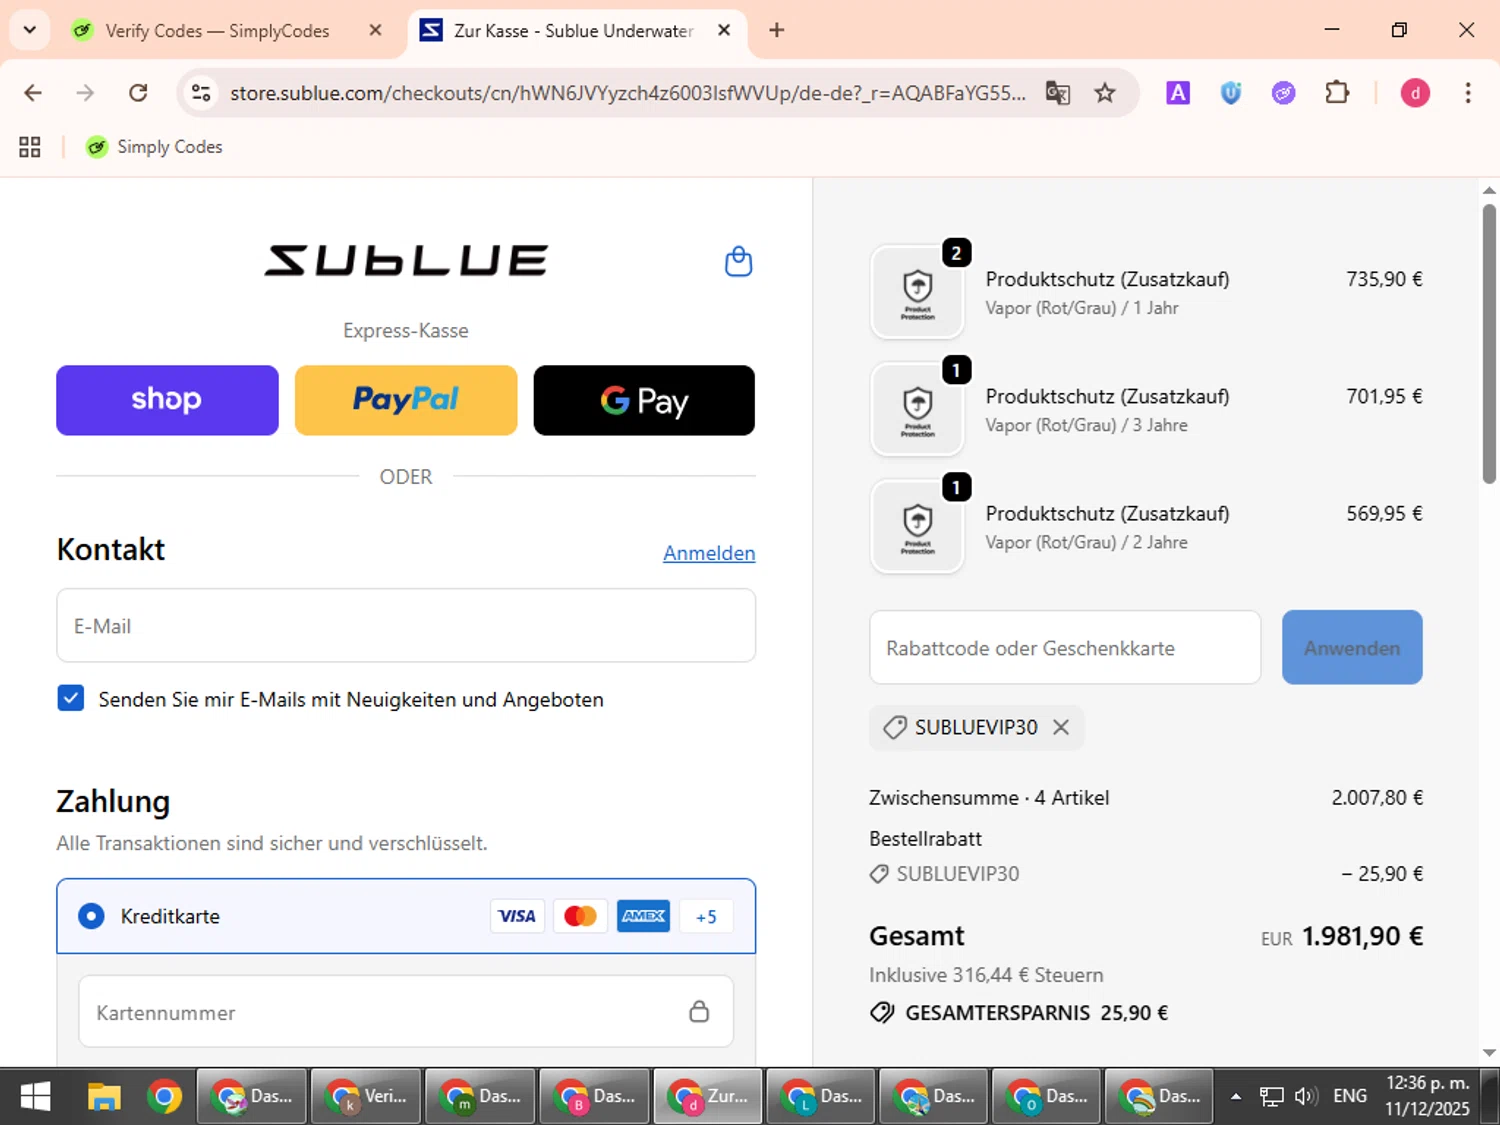Click the network icon in system tray
The image size is (1500, 1125).
1271,1097
